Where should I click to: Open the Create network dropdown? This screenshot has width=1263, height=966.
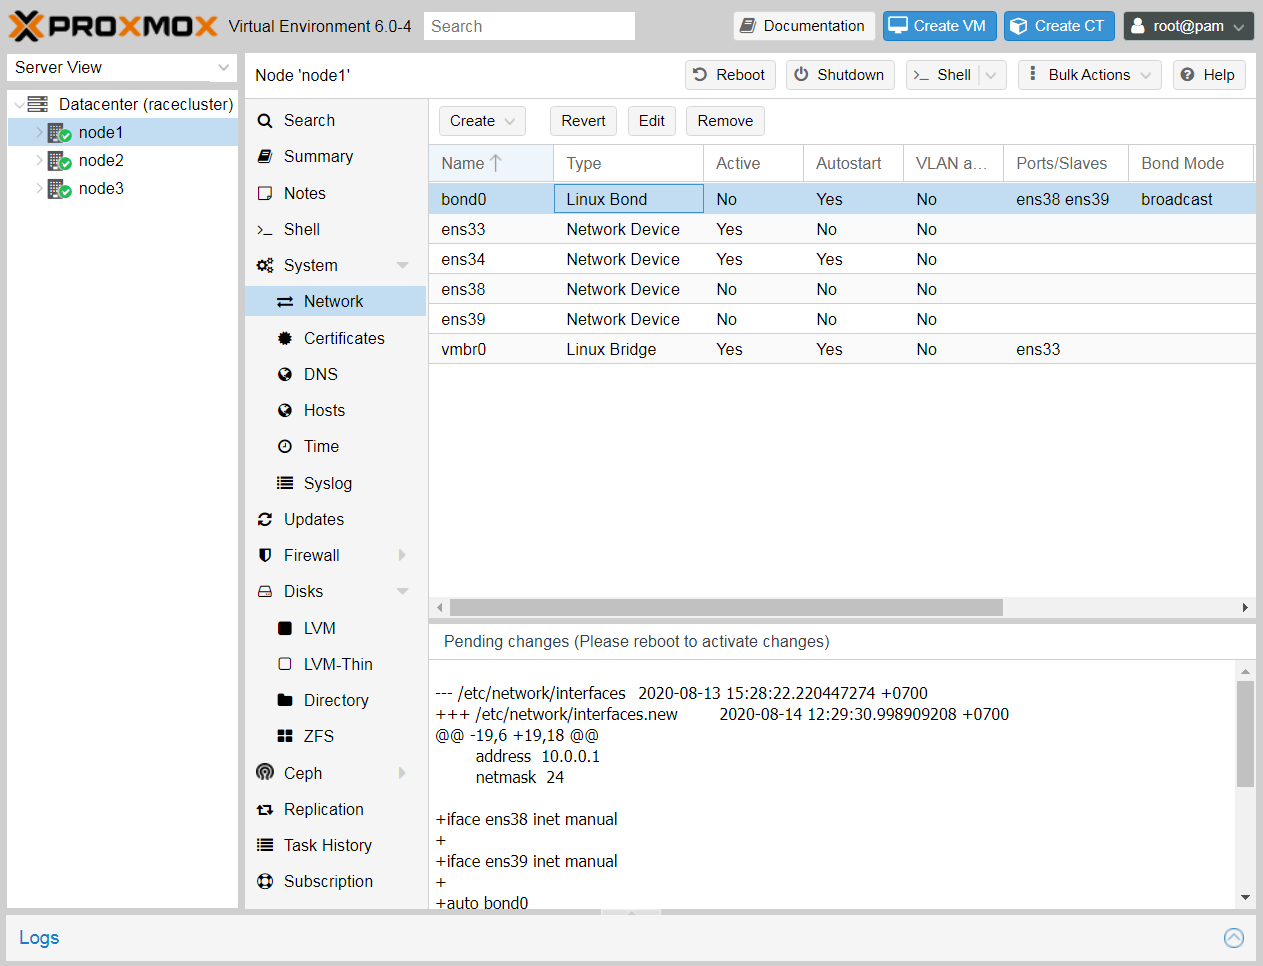point(482,121)
